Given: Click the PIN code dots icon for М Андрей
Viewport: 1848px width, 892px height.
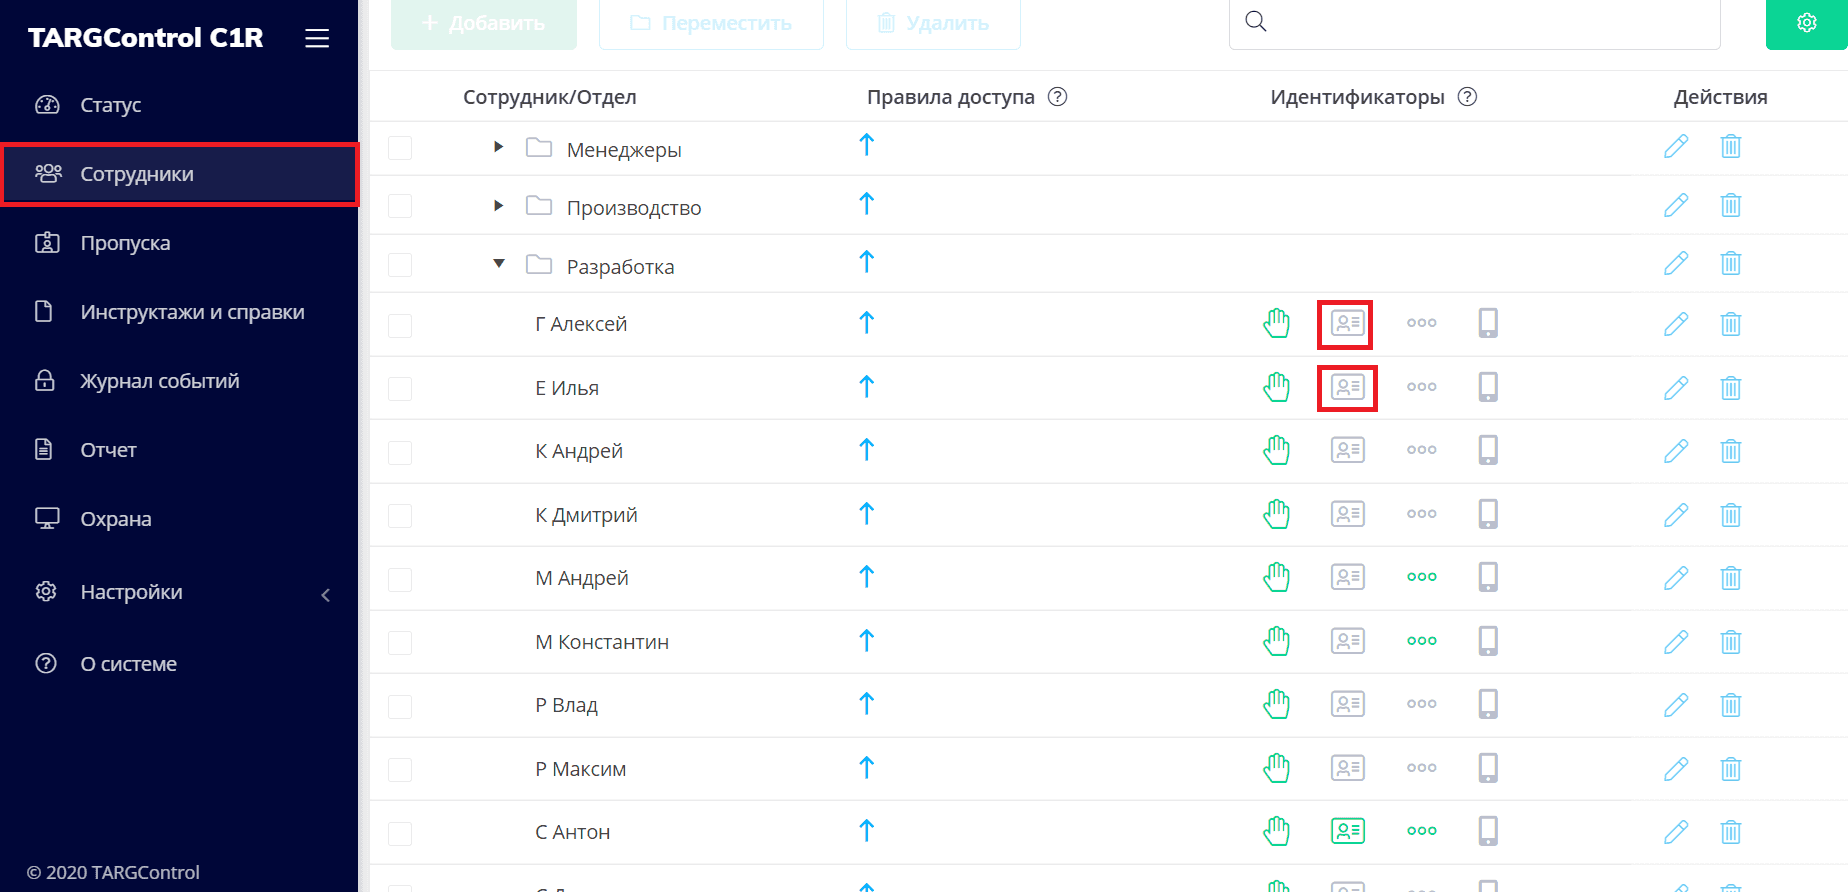Looking at the screenshot, I should tap(1421, 577).
